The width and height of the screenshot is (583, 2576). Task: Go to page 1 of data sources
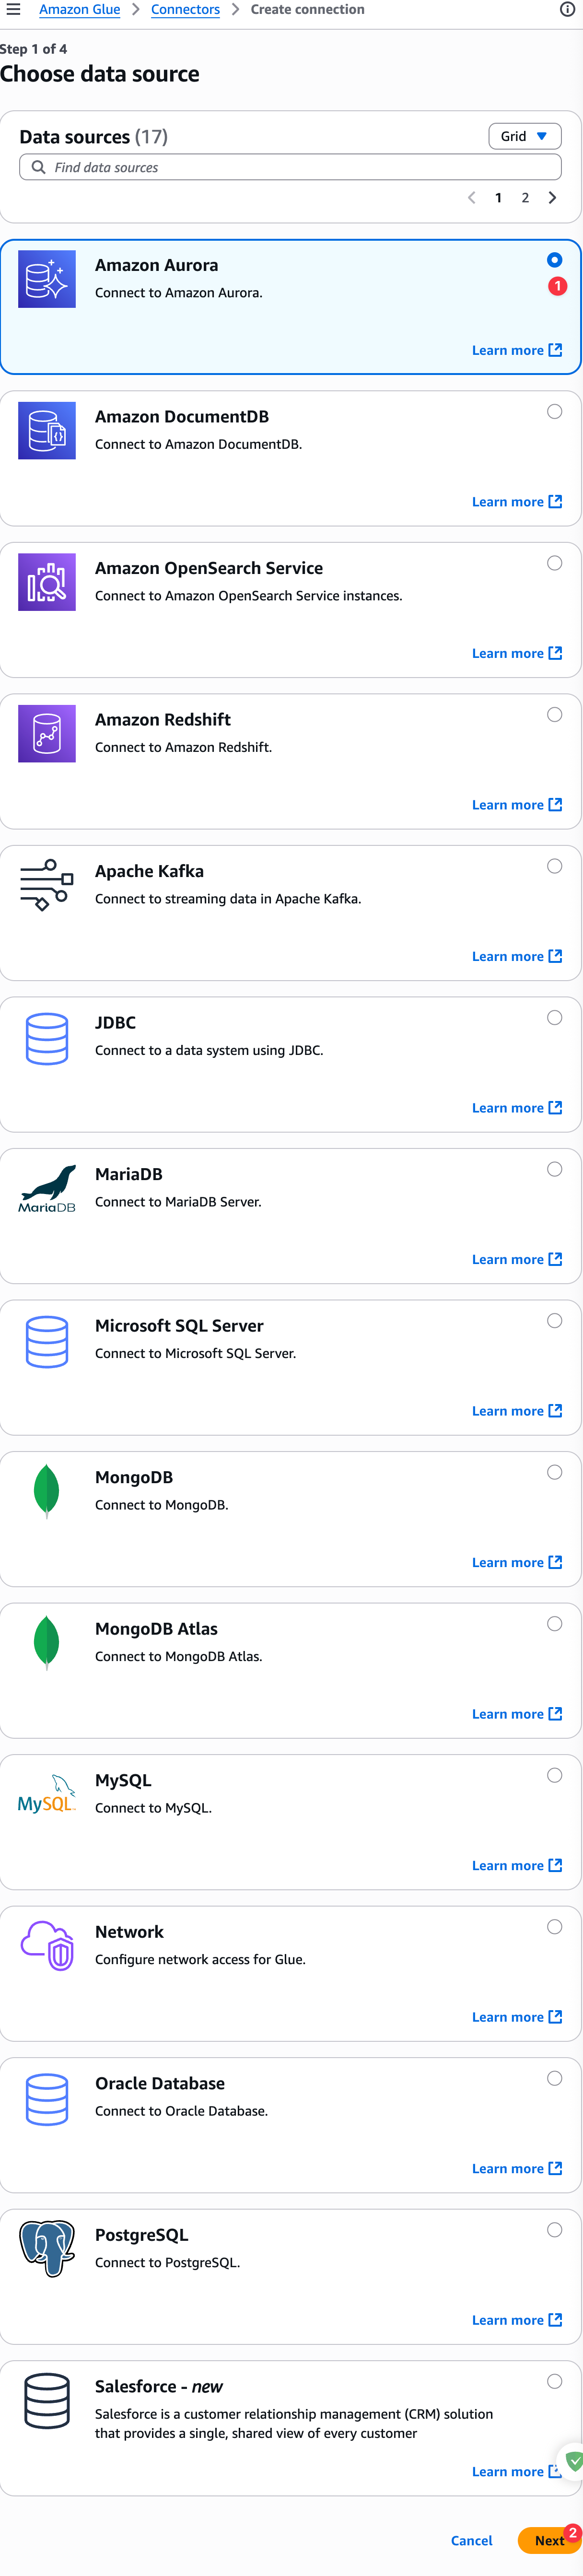pyautogui.click(x=498, y=198)
